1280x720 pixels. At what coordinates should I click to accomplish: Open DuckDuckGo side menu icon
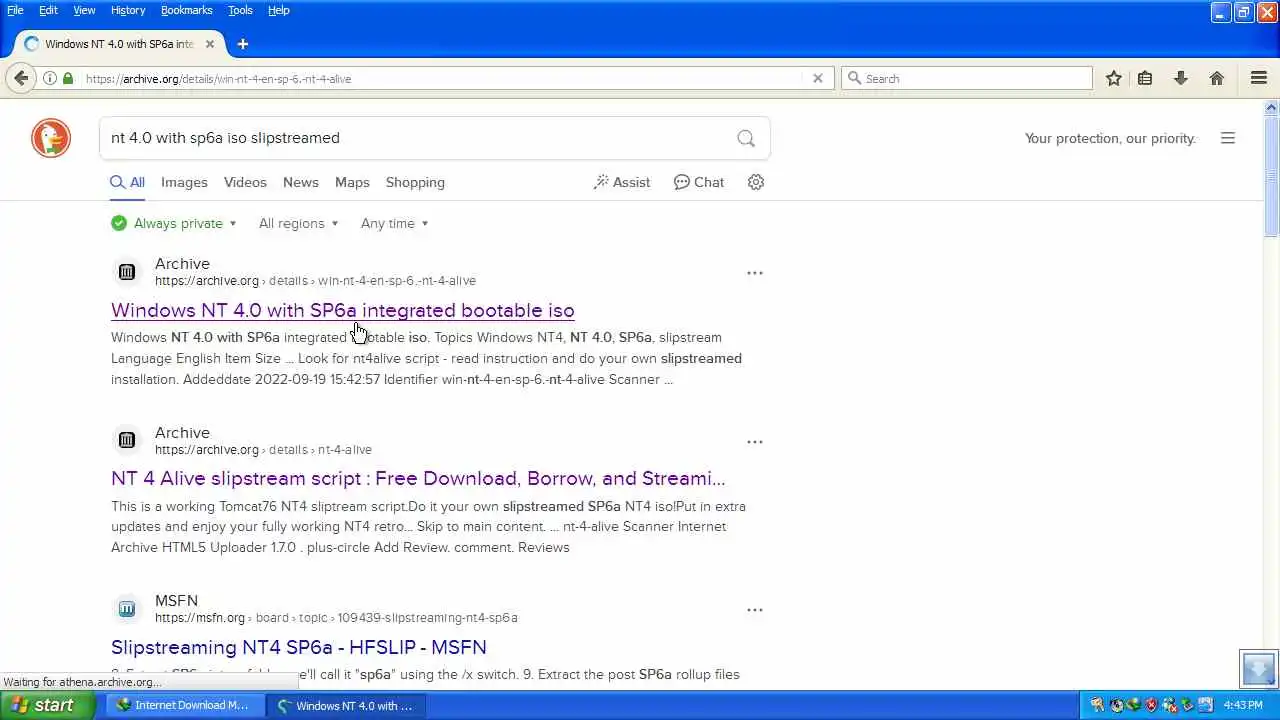(x=1228, y=138)
